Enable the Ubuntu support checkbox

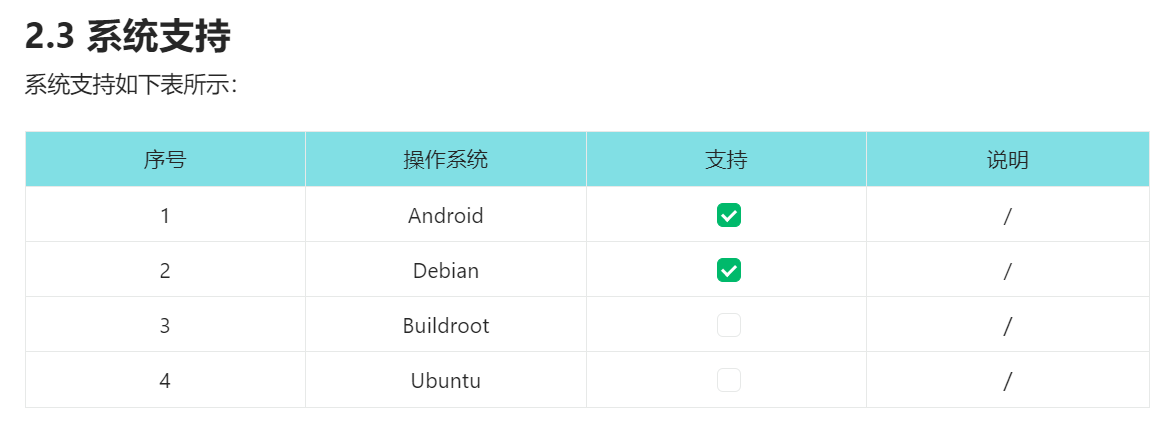[x=728, y=380]
